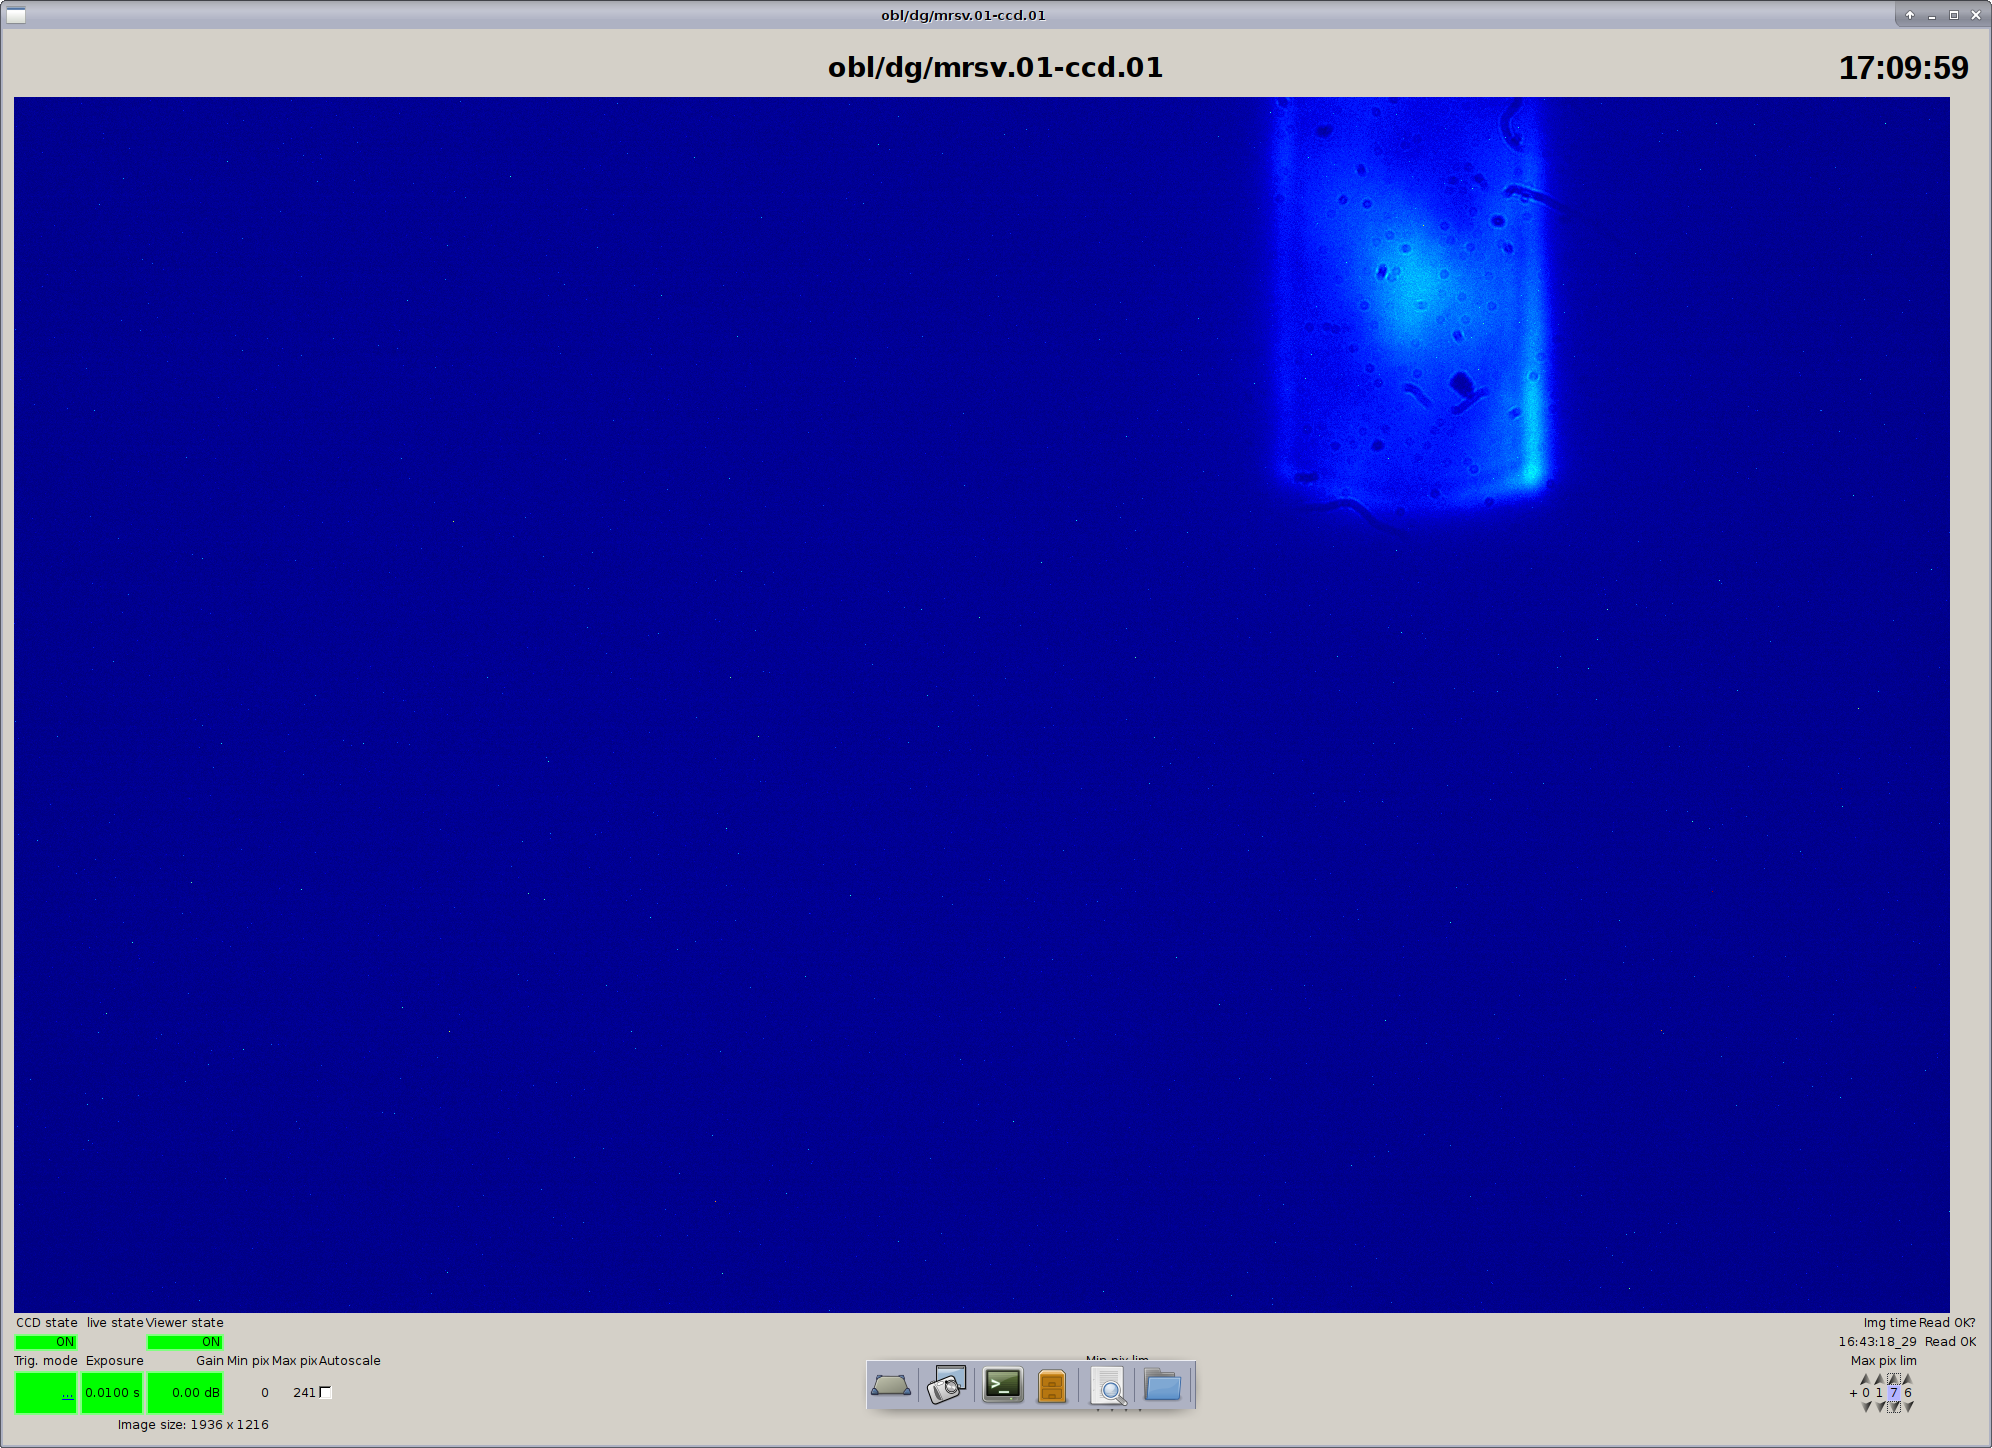Increase the highlighted tens digit of Max pix lim
1992x1448 pixels.
click(1893, 1379)
